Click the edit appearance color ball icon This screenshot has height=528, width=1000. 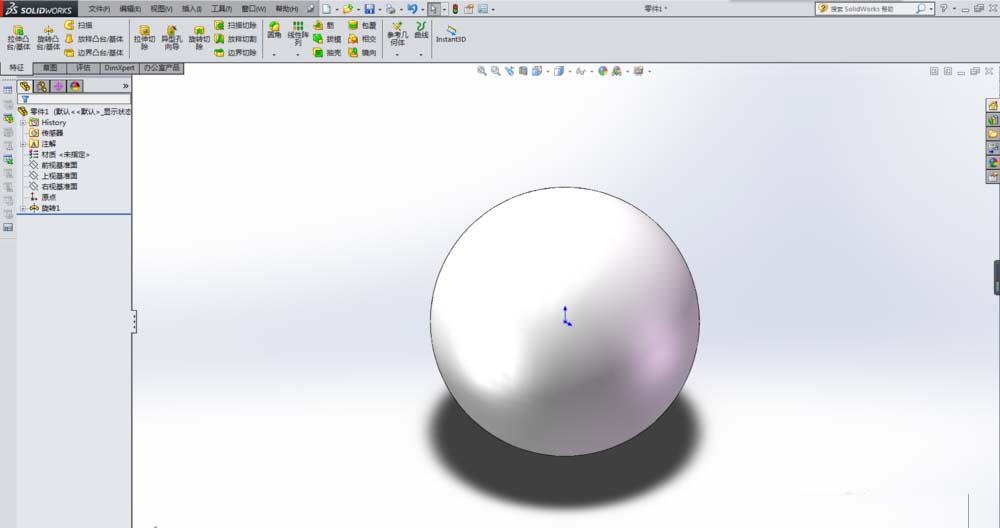603,71
